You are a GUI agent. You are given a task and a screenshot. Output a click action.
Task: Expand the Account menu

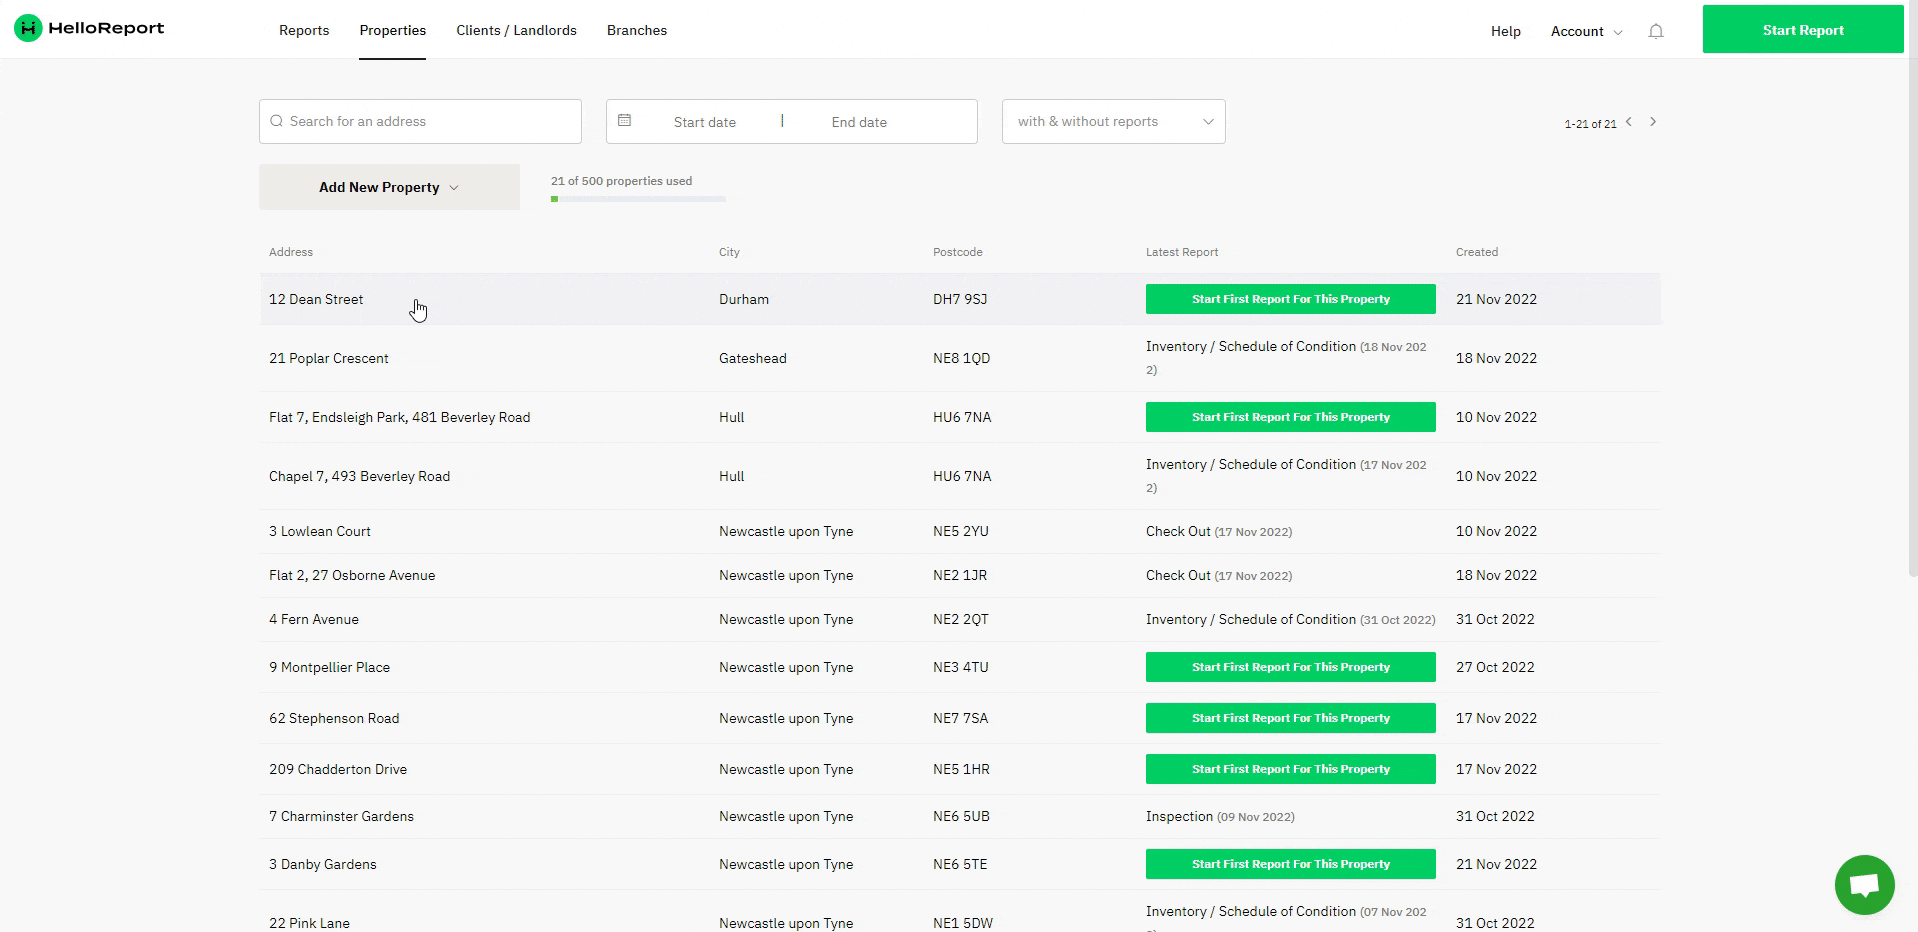point(1586,31)
